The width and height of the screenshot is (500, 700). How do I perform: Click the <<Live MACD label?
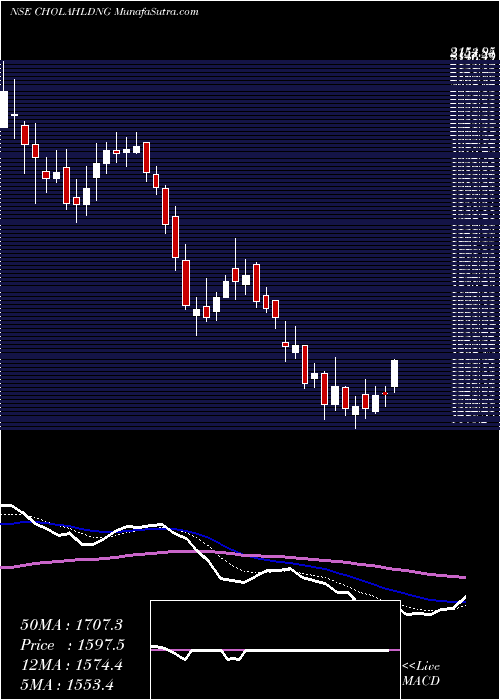421,674
